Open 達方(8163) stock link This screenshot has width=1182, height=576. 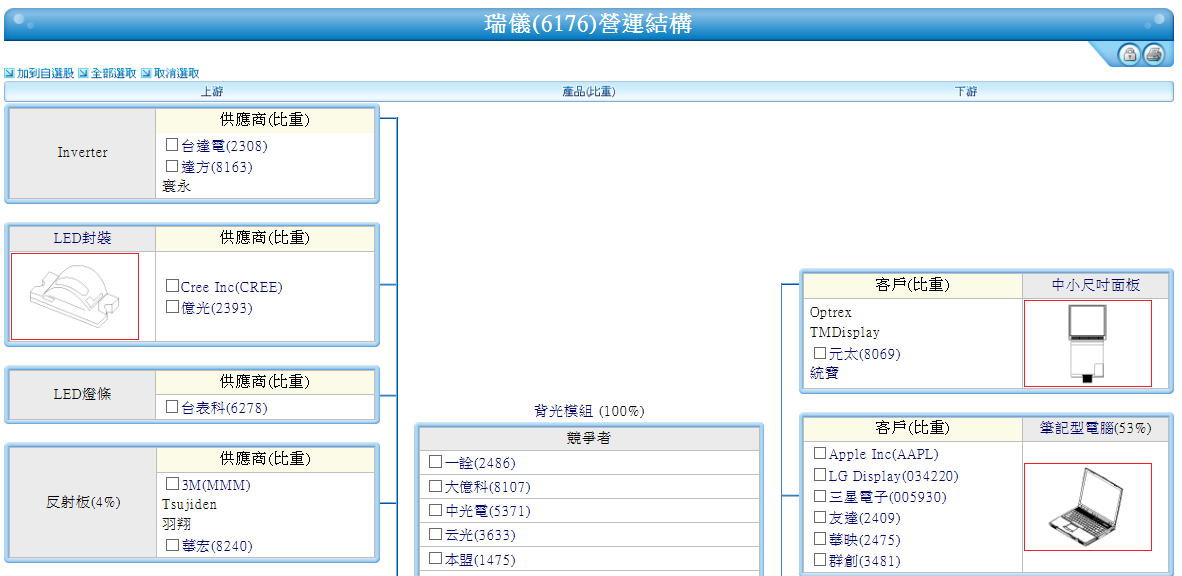[217, 167]
